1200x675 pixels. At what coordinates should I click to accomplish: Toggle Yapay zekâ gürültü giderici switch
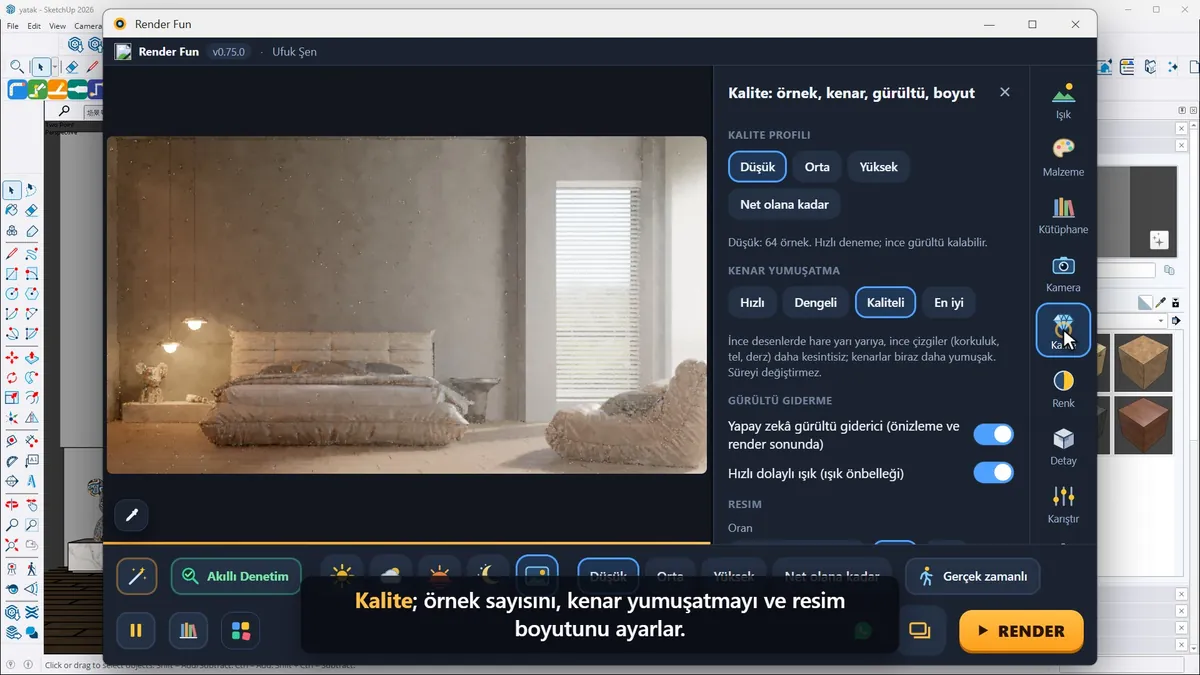coord(993,434)
